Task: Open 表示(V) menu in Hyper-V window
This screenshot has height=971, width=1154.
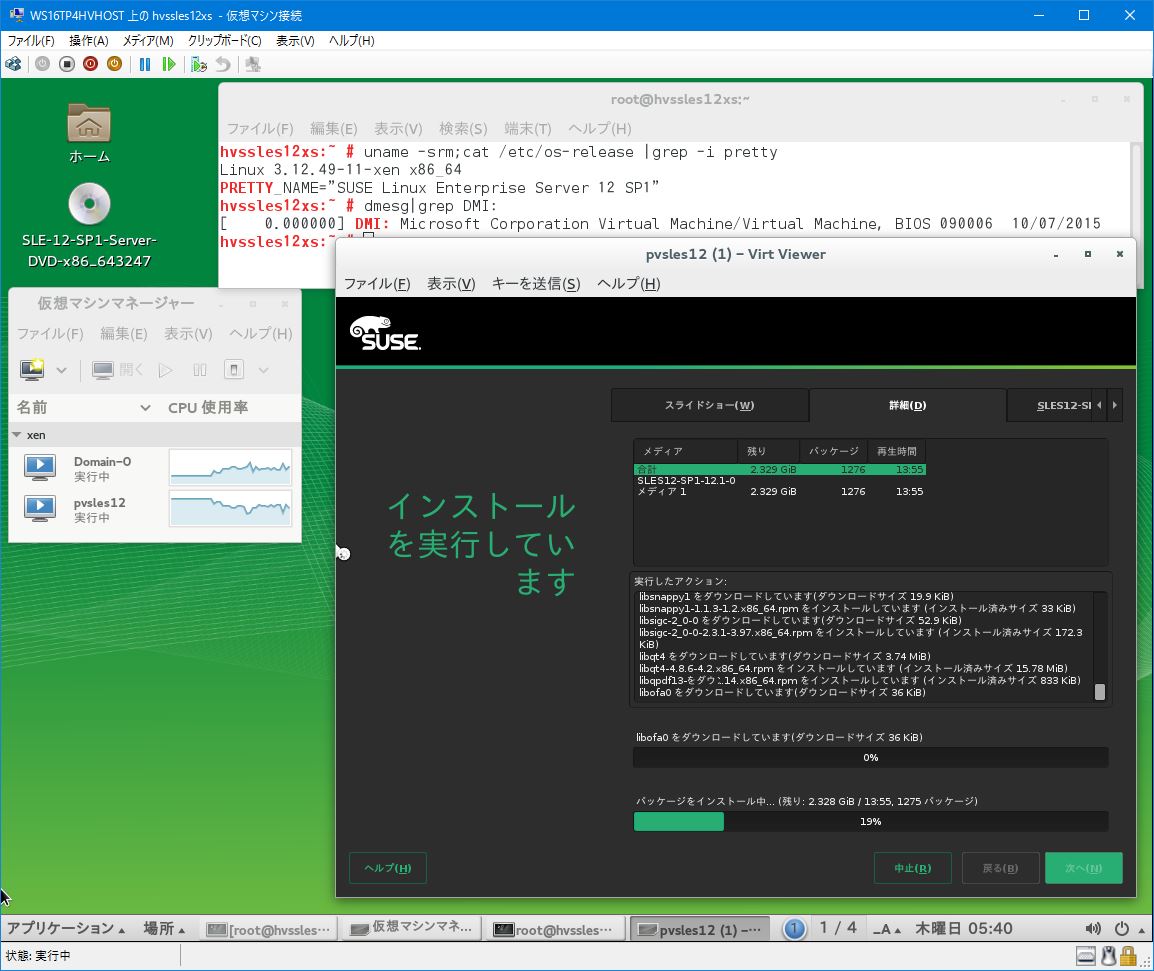Action: [295, 40]
